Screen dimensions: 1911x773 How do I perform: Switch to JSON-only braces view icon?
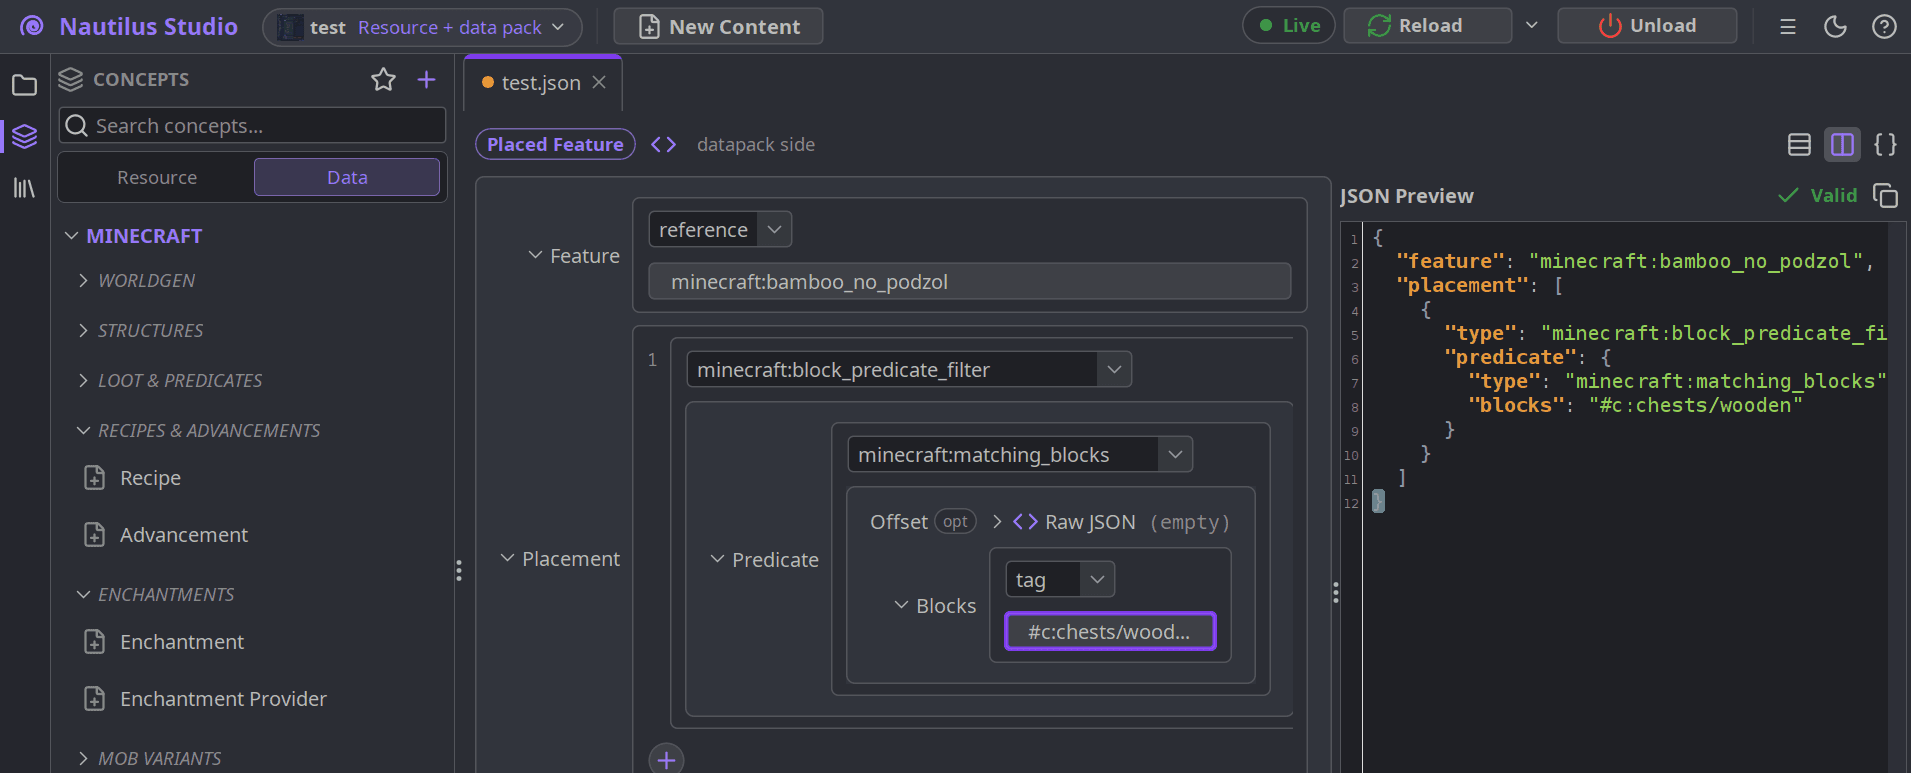click(x=1885, y=145)
